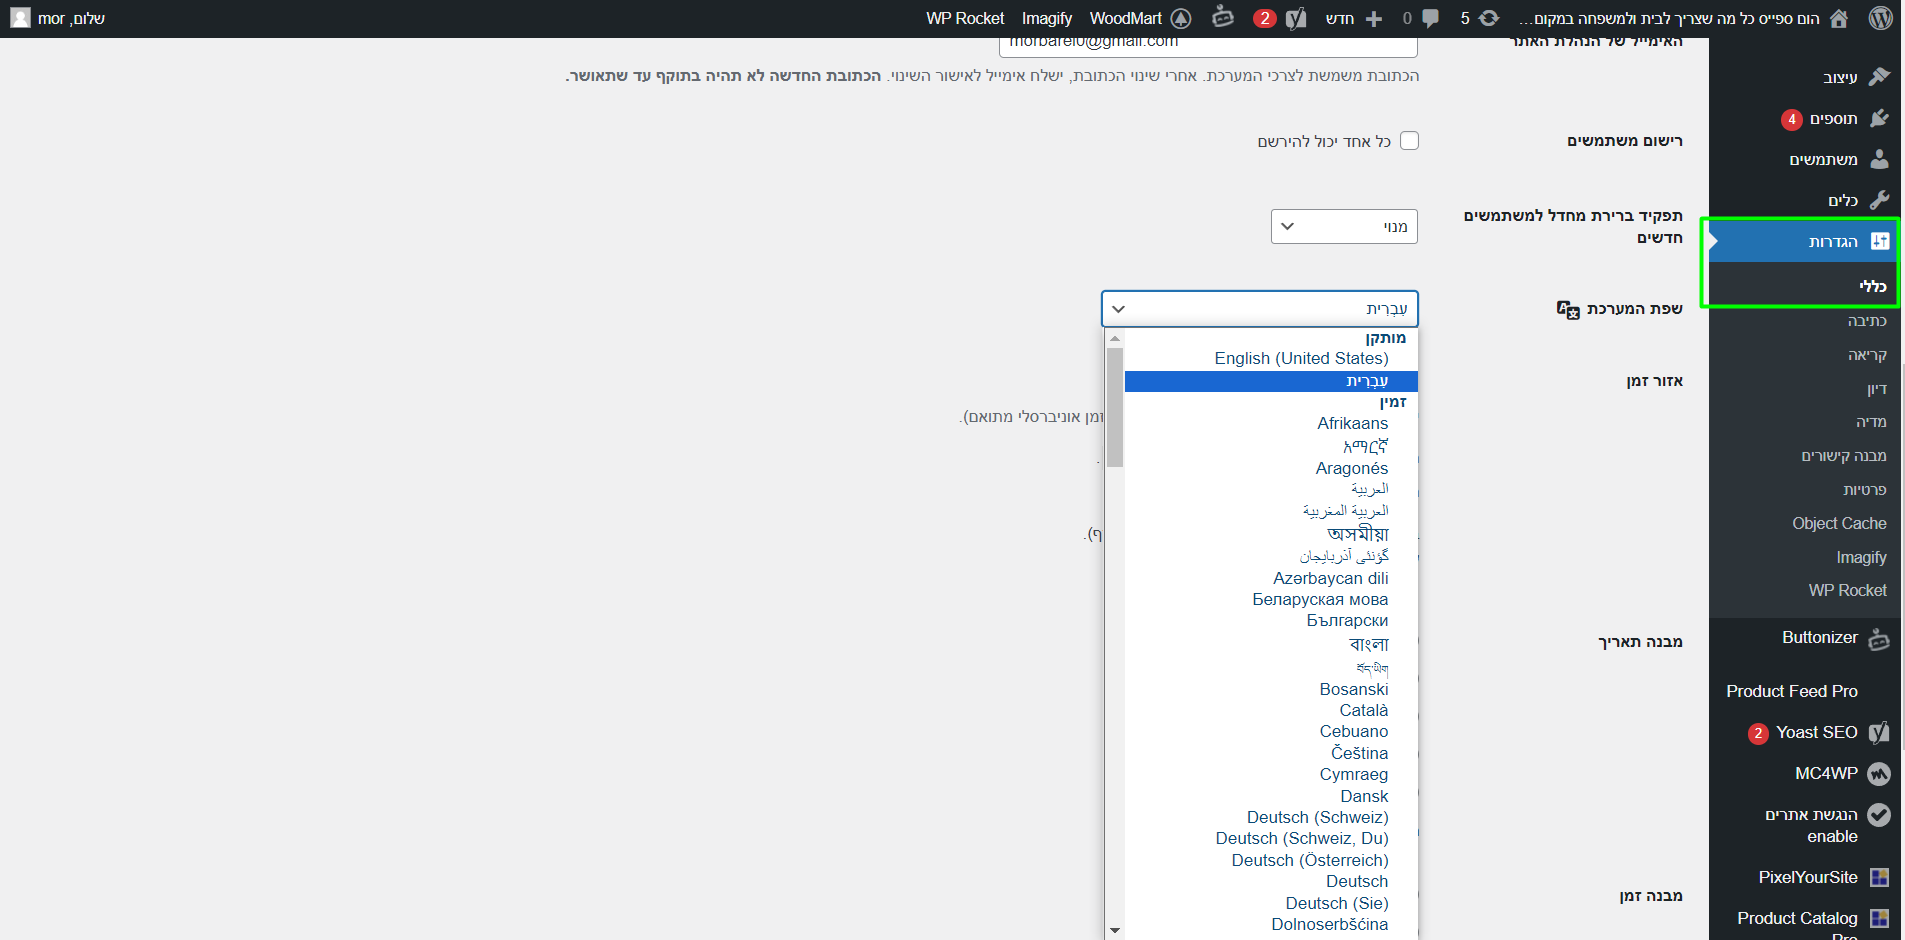Choose Čeština language option
Image resolution: width=1905 pixels, height=940 pixels.
pyautogui.click(x=1359, y=753)
